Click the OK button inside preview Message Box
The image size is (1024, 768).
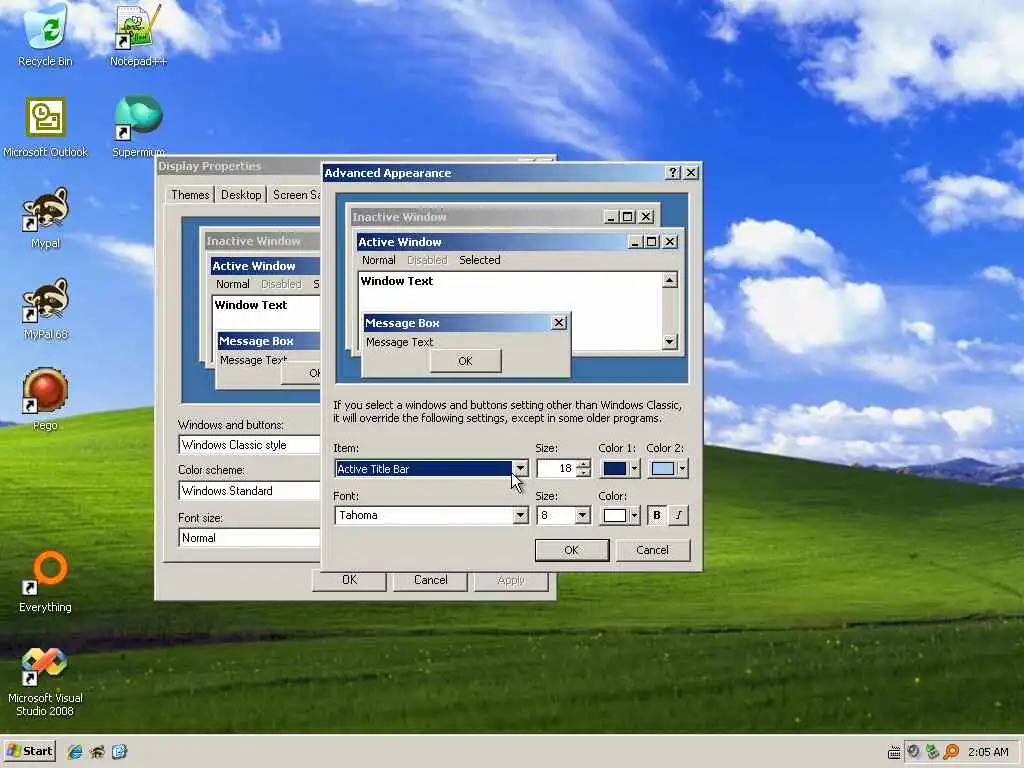(465, 360)
